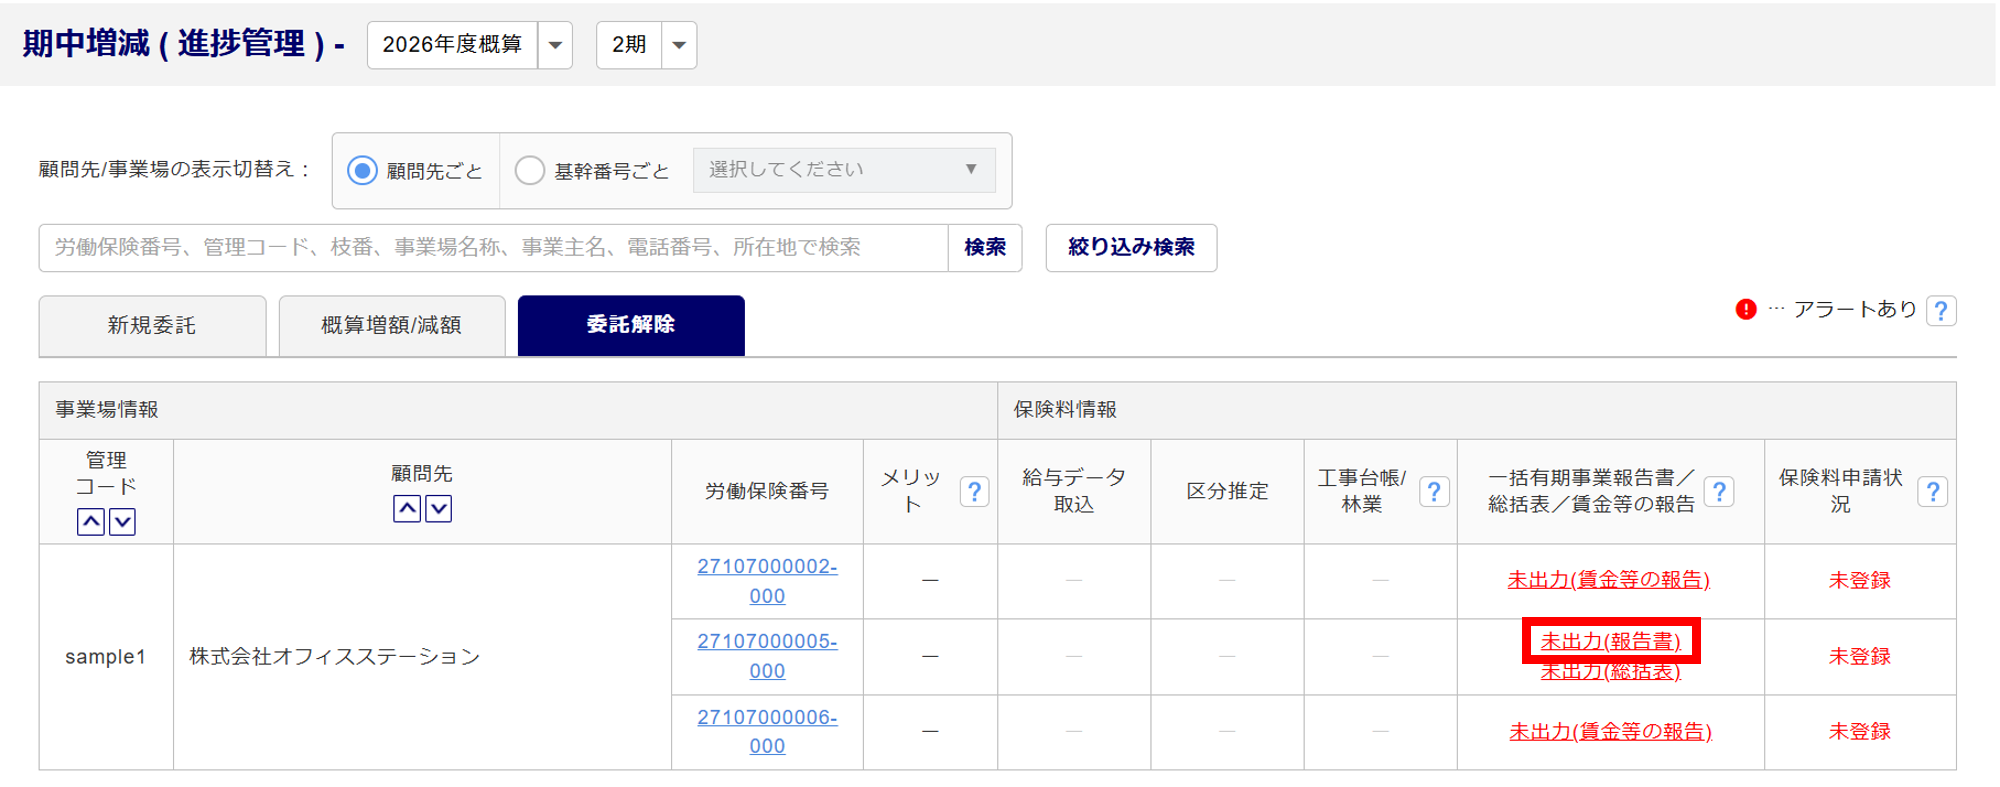Click 絞り込み検索 button

coord(1131,248)
